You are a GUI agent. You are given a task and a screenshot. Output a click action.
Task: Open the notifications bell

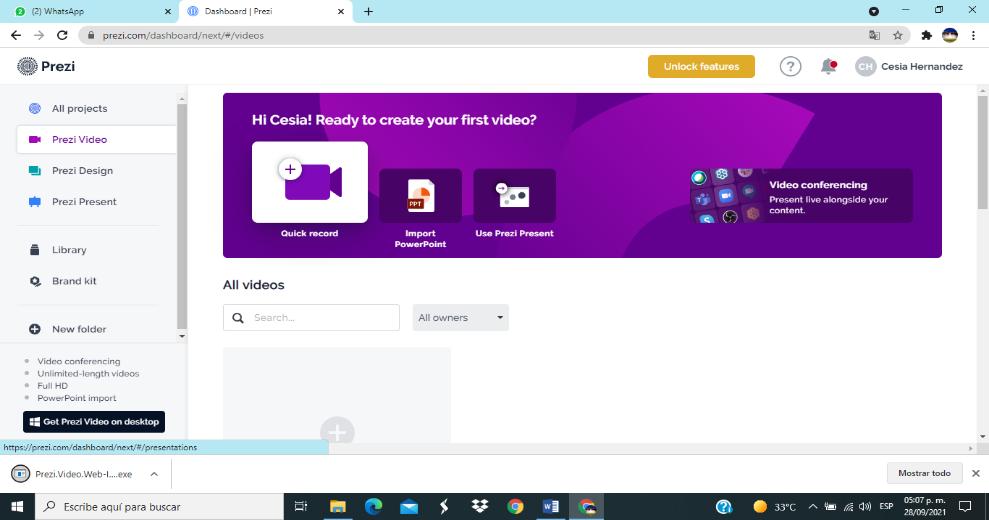828,66
